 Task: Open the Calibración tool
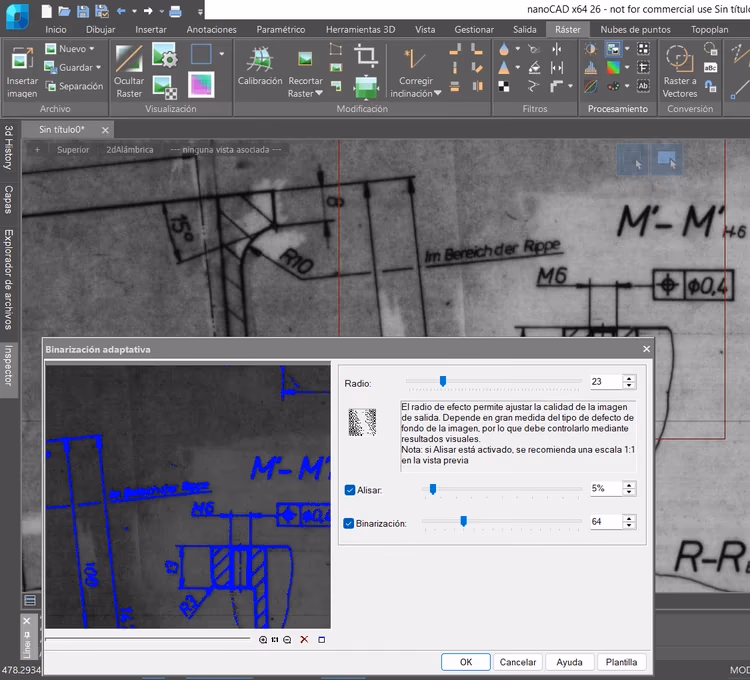tap(260, 67)
